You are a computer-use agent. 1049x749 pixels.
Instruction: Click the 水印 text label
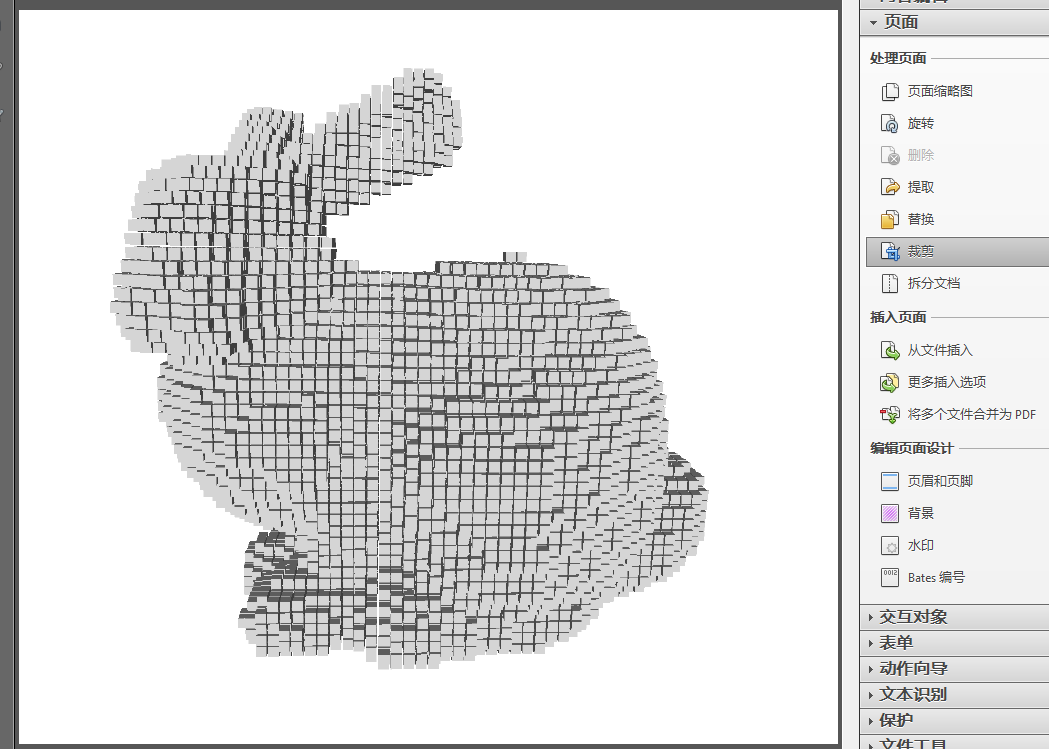921,545
